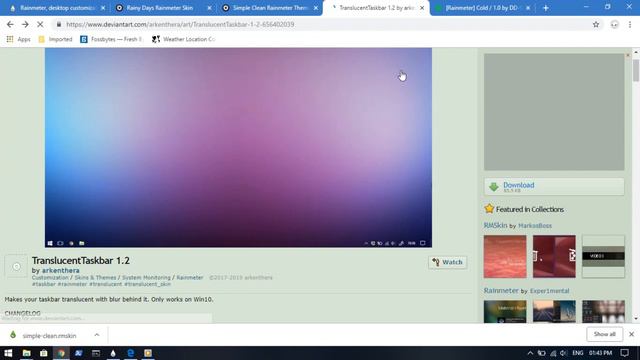
Task: Open the Imported bookmarks folder
Action: (x=56, y=39)
